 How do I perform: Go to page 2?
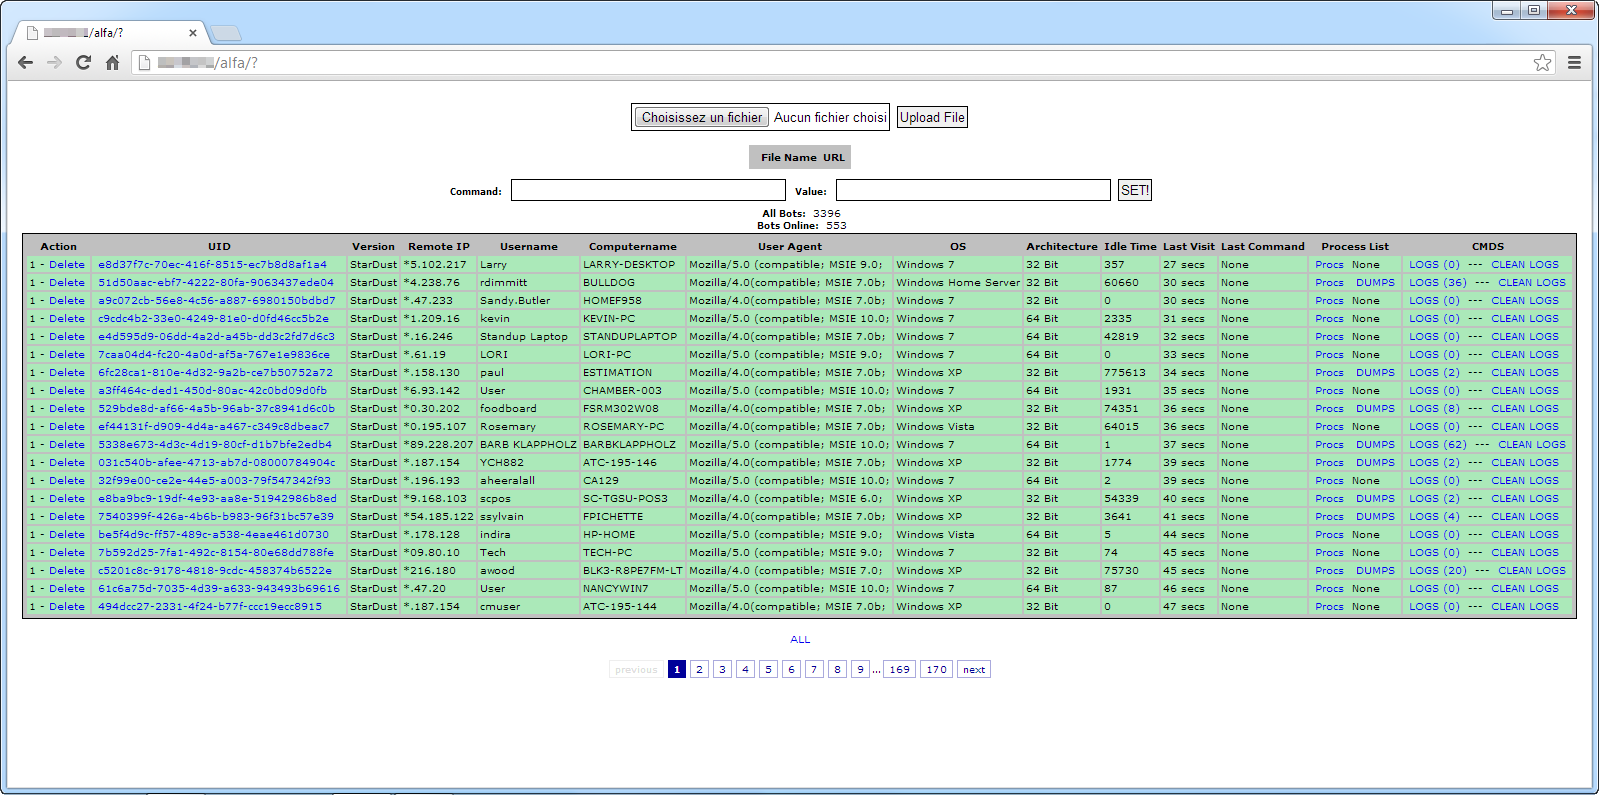(x=699, y=670)
